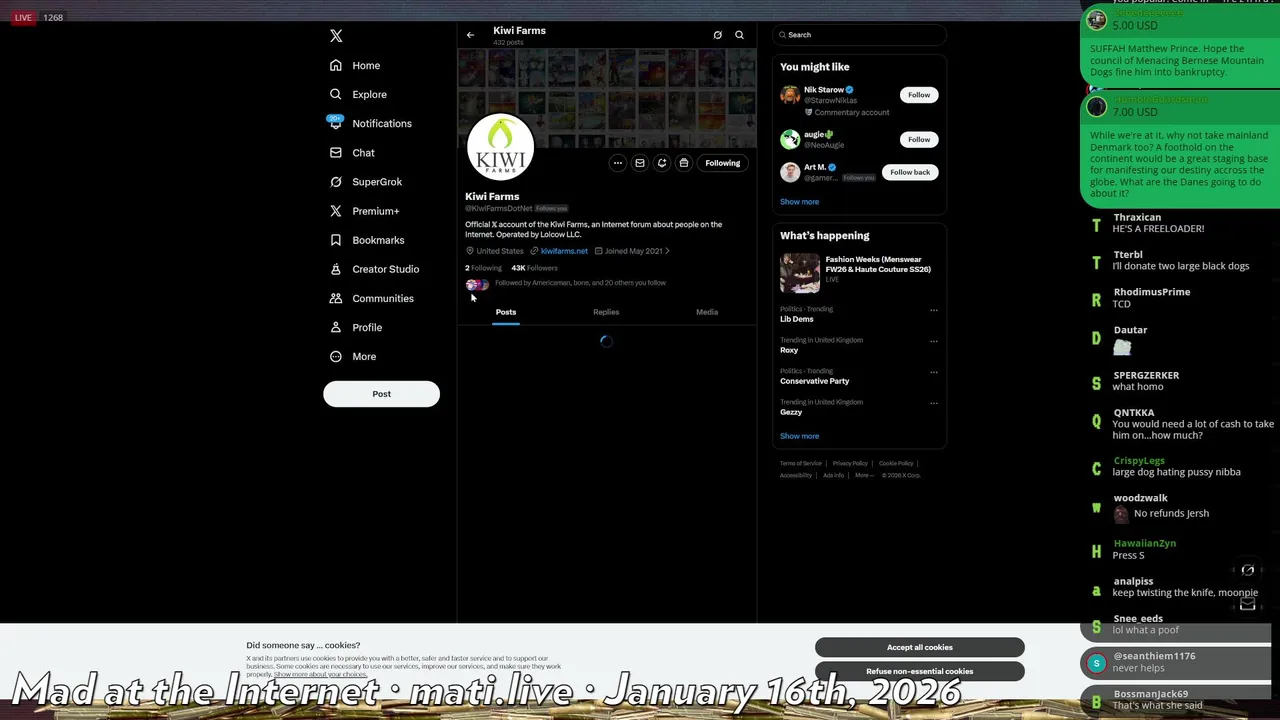Image resolution: width=1280 pixels, height=720 pixels.
Task: Click the X logo in the sidebar
Action: [x=336, y=36]
